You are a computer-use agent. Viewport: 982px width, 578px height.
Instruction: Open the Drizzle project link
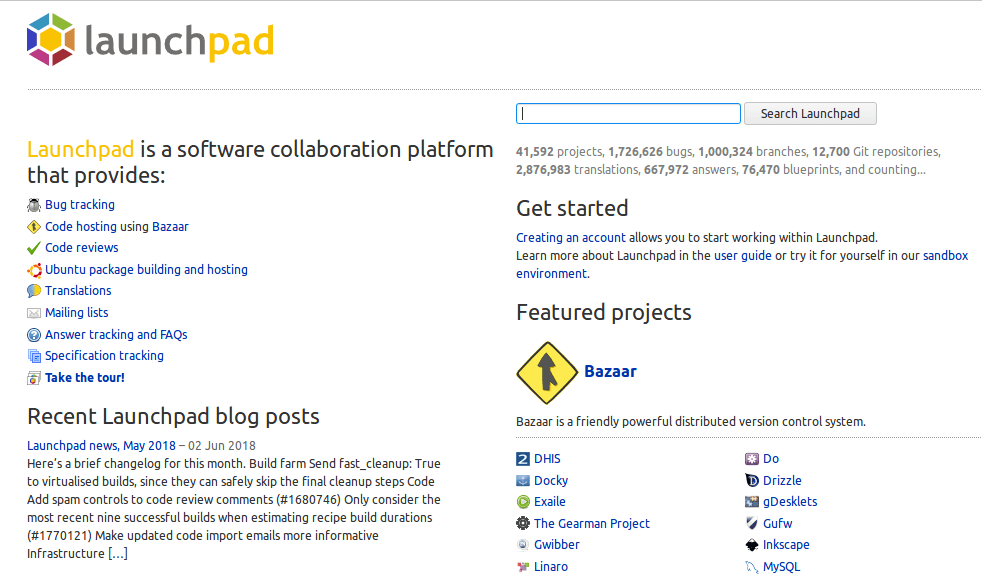[782, 481]
